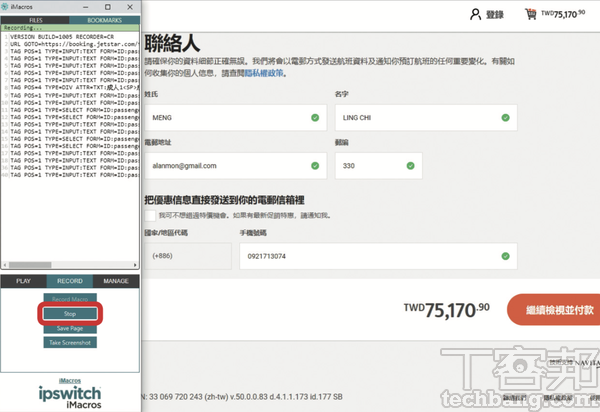
Task: Click green checkmark in postcode 330 field
Action: 411,166
